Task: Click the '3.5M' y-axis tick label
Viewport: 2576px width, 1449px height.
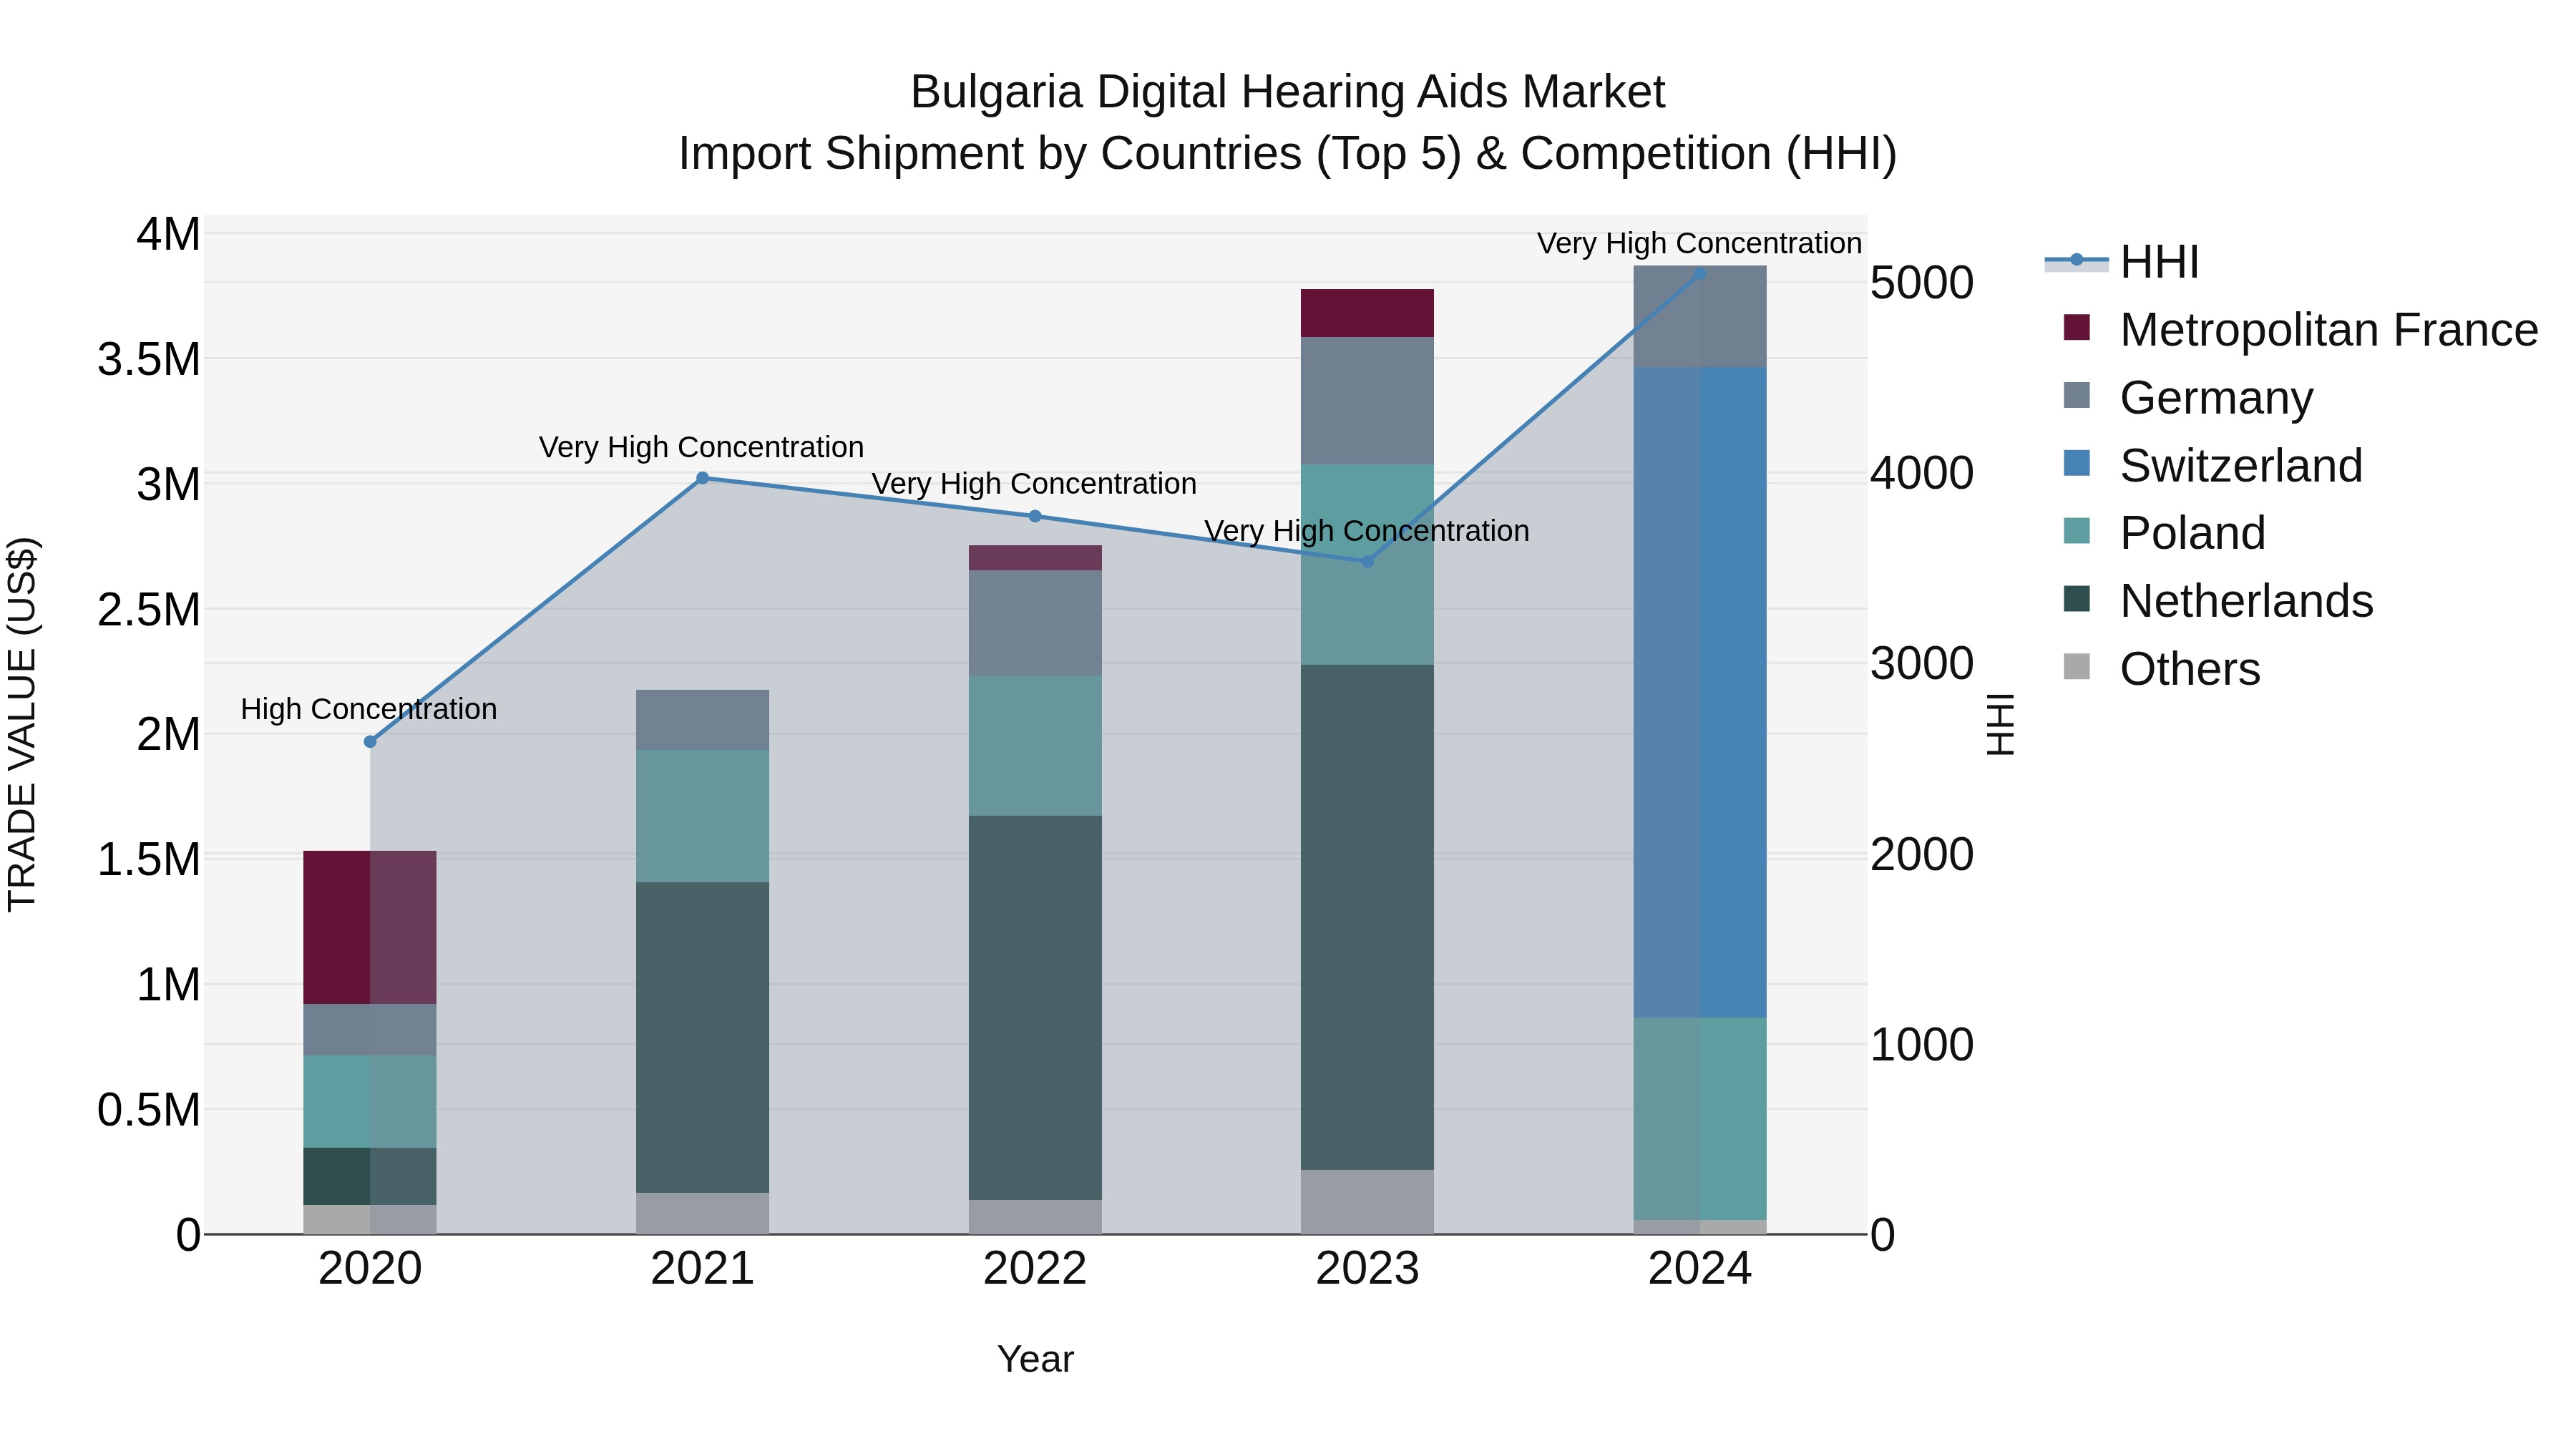Action: coord(149,359)
